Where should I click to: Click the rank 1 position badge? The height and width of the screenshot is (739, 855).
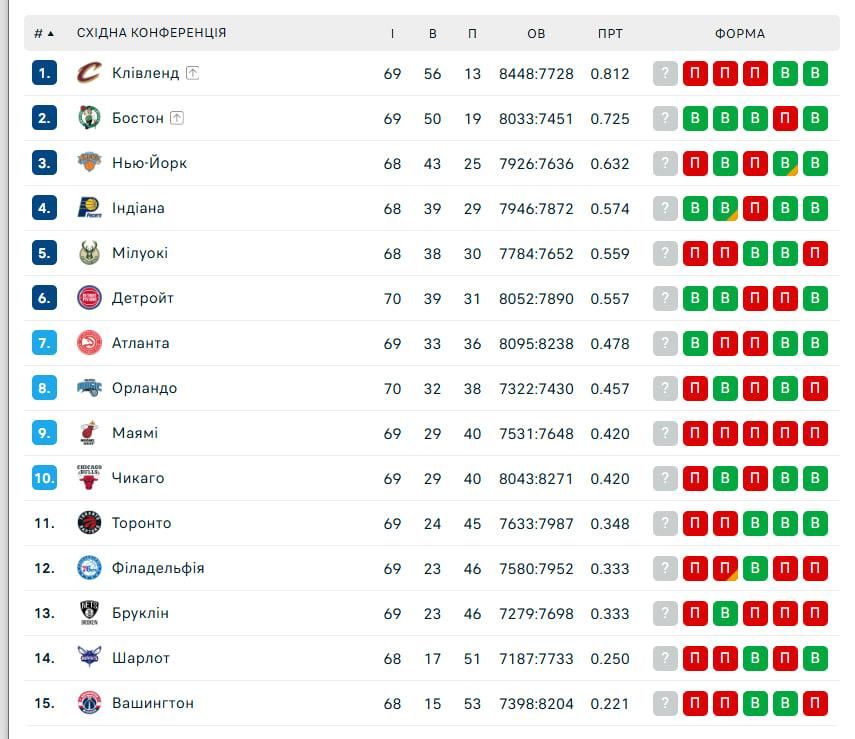44,73
